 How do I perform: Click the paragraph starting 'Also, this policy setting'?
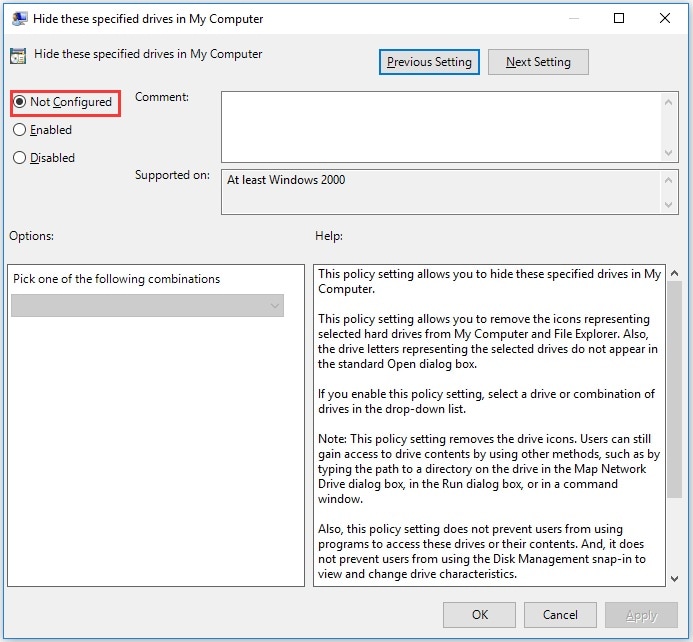coord(482,551)
